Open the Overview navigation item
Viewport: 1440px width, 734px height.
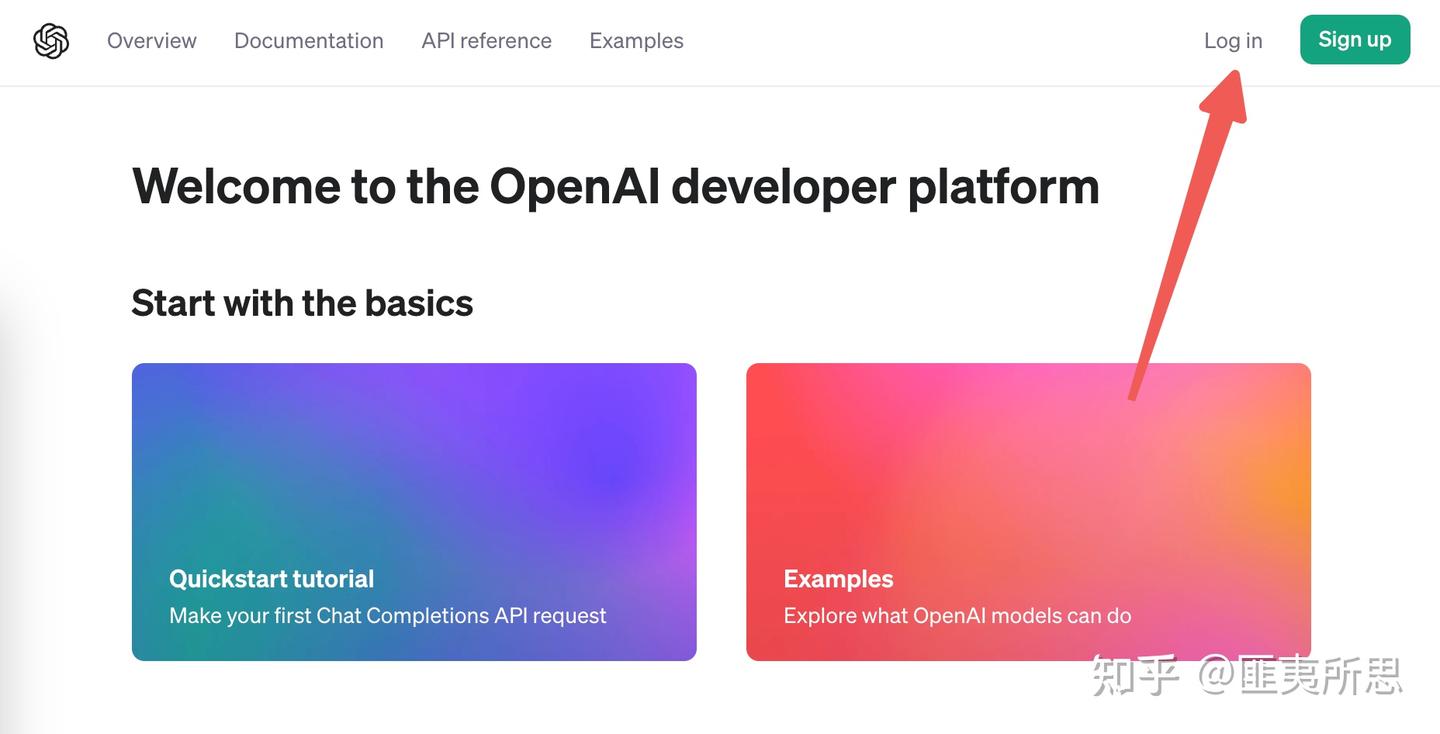151,38
